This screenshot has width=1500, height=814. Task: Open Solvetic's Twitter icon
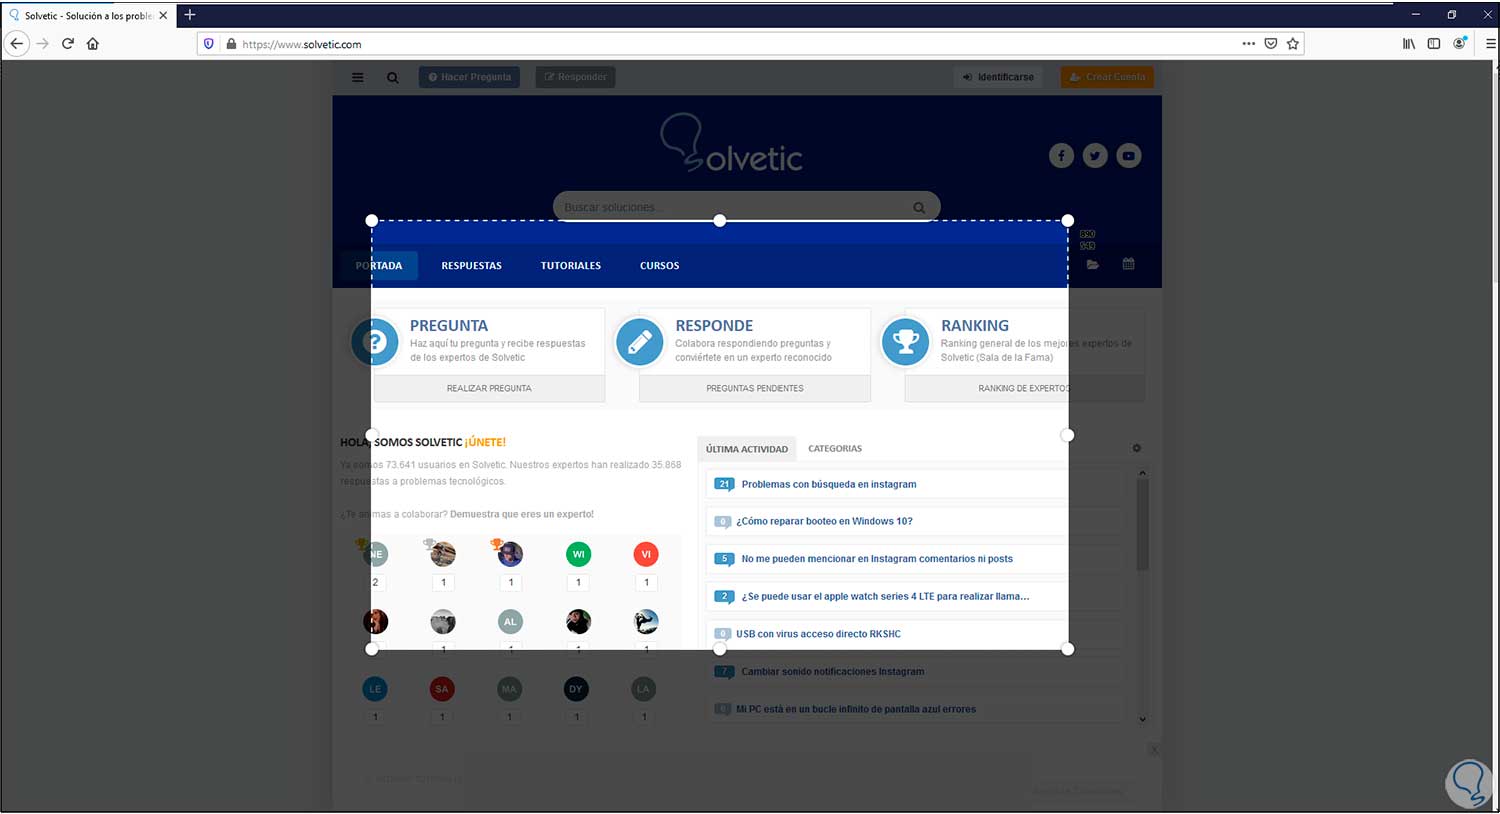1094,155
